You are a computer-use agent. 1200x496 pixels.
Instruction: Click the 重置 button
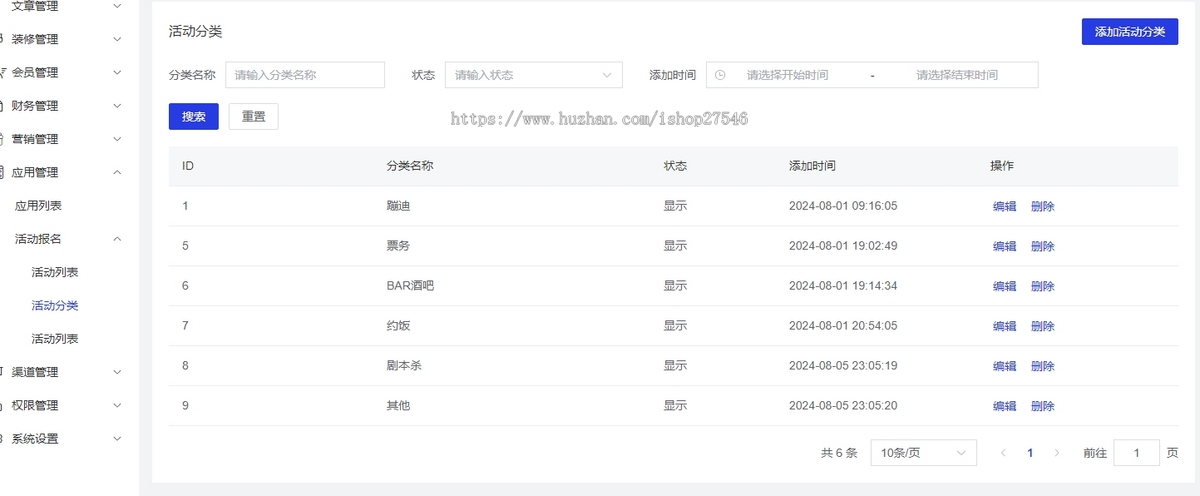[254, 116]
